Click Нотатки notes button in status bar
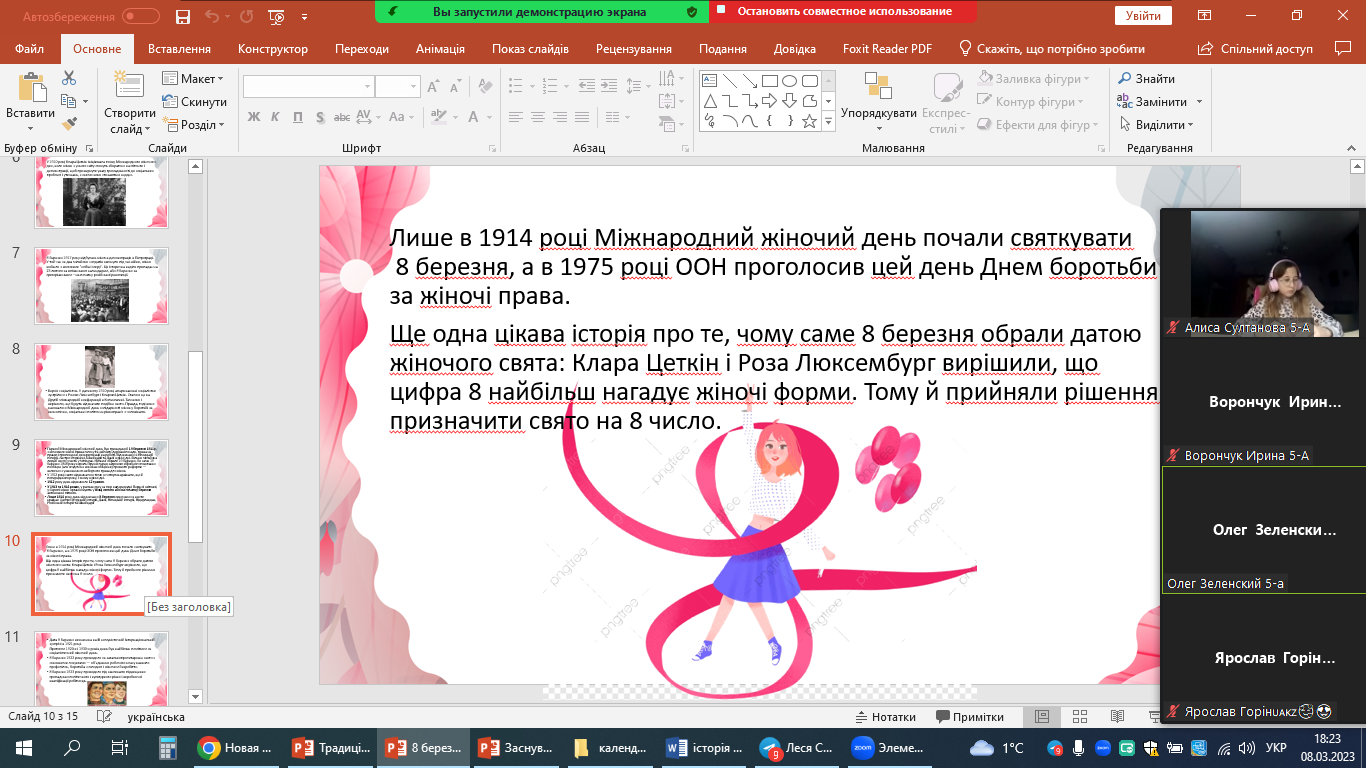1366x768 pixels. point(887,717)
